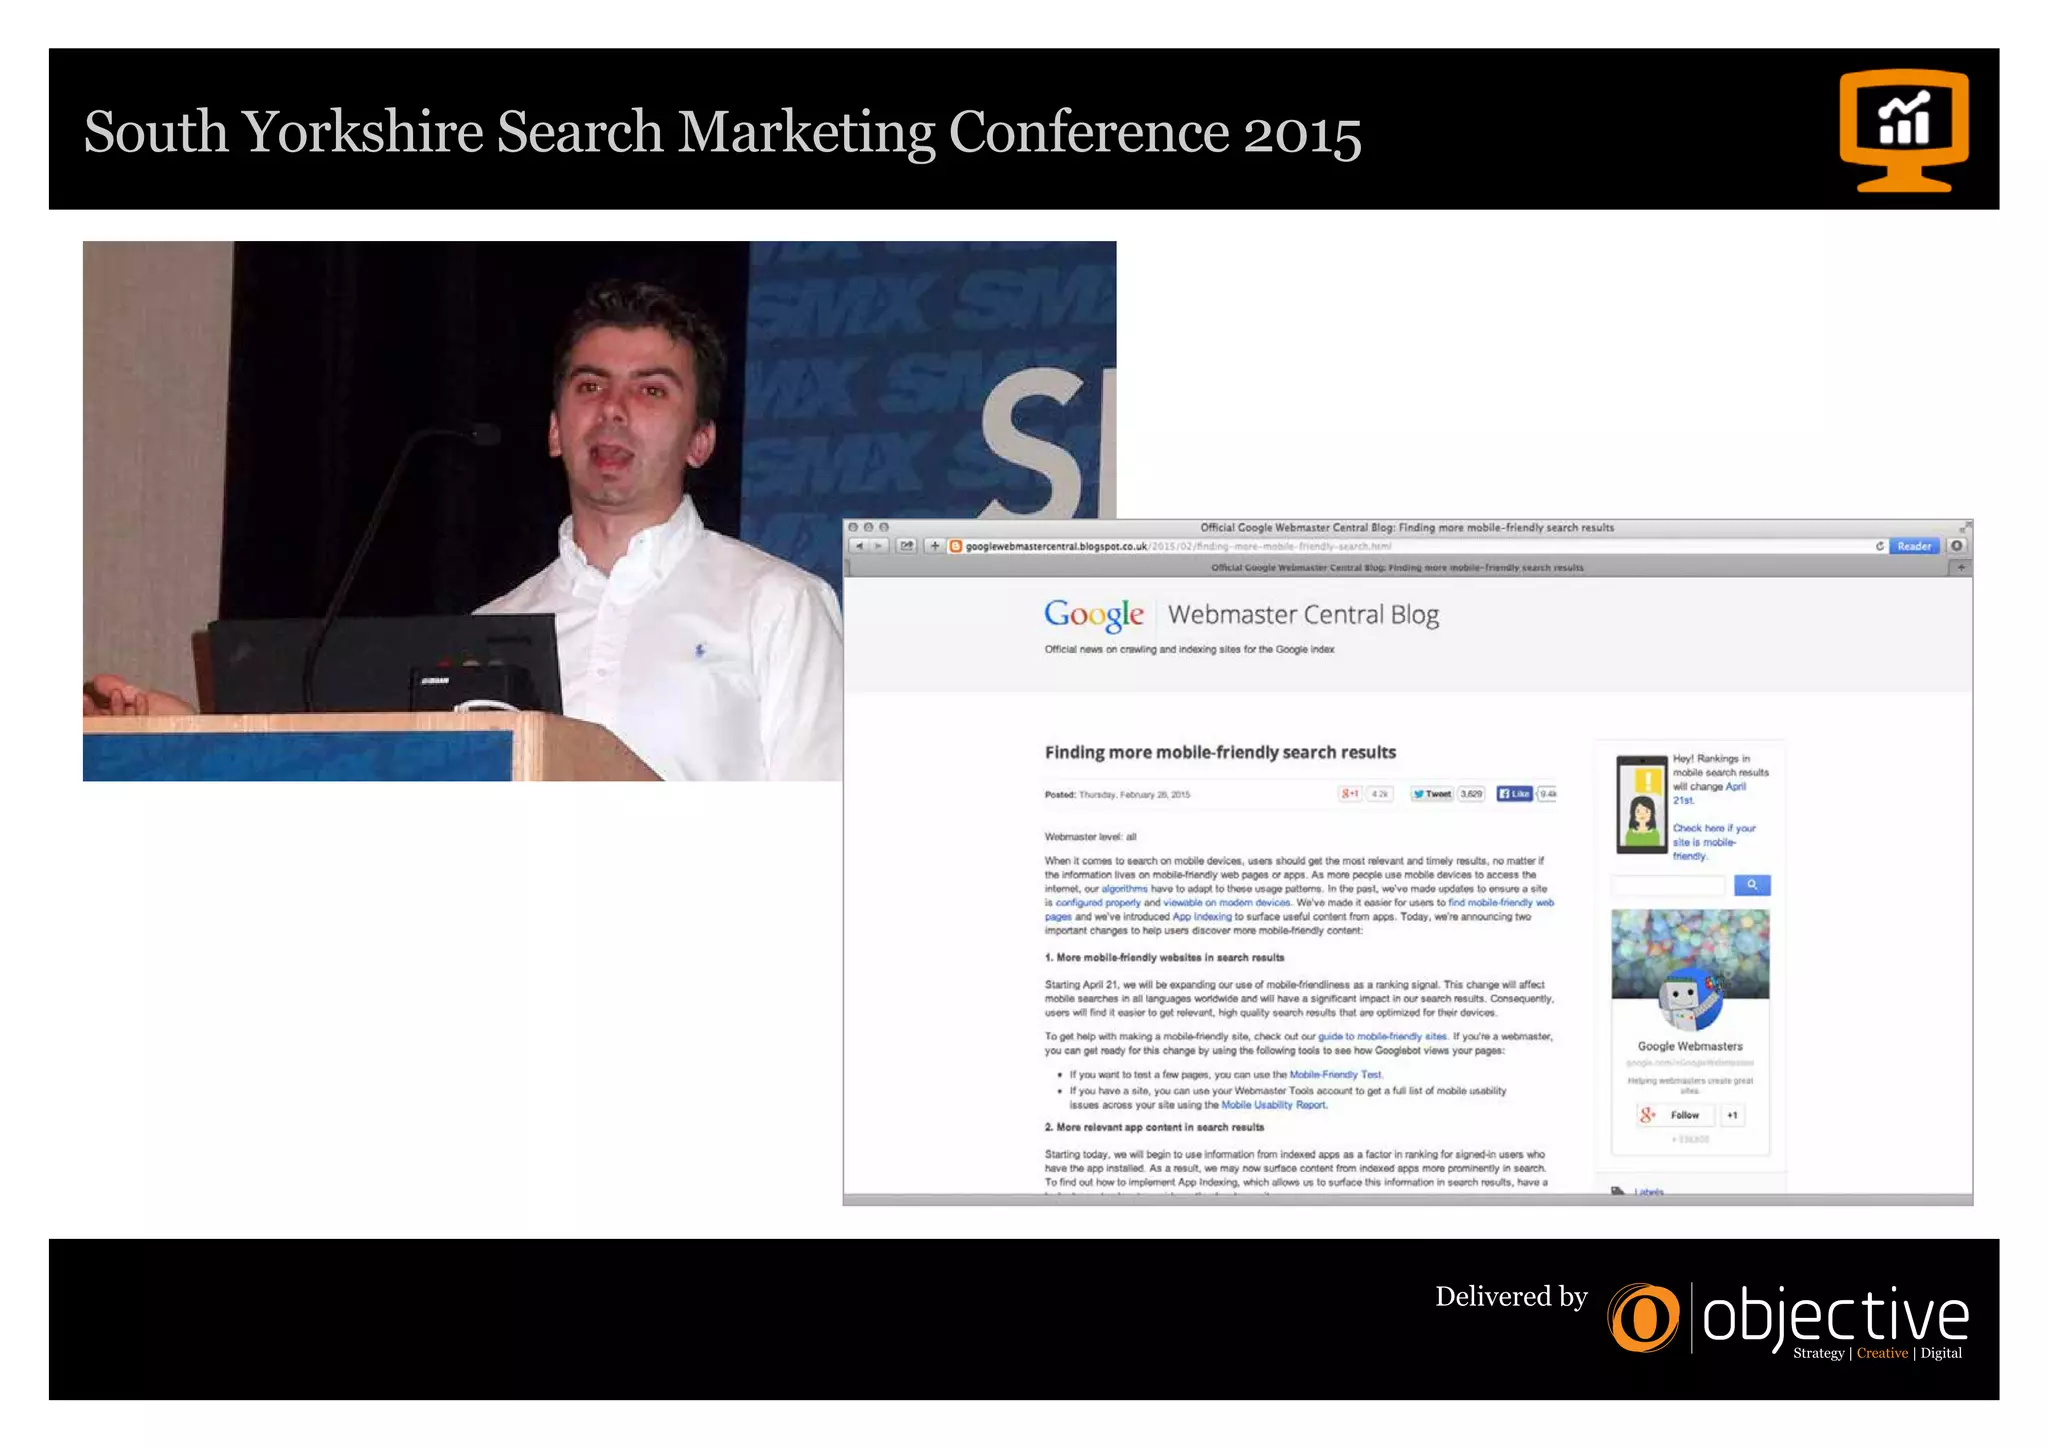2048x1448 pixels.
Task: Open the App Indexing link
Action: coord(1202,916)
